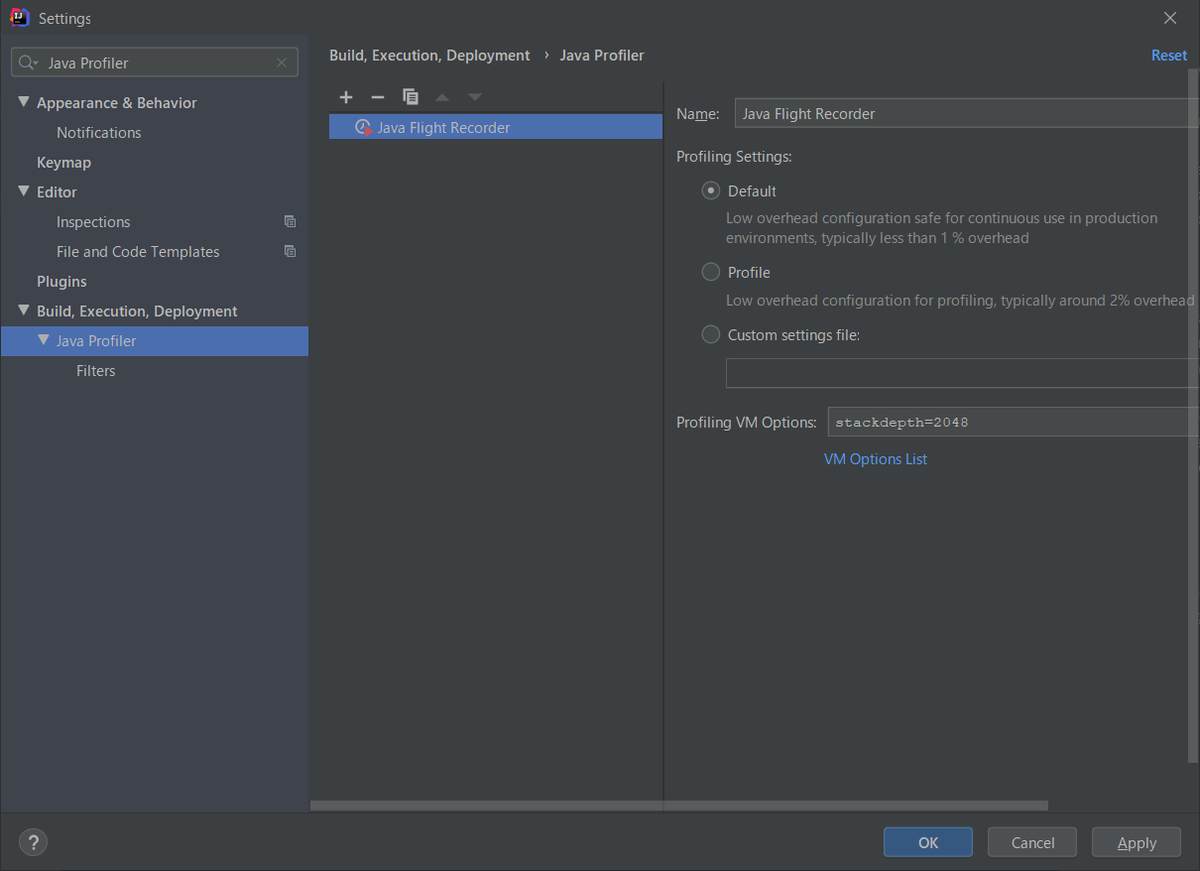Image resolution: width=1200 pixels, height=871 pixels.
Task: Collapse the Editor tree node
Action: (x=24, y=191)
